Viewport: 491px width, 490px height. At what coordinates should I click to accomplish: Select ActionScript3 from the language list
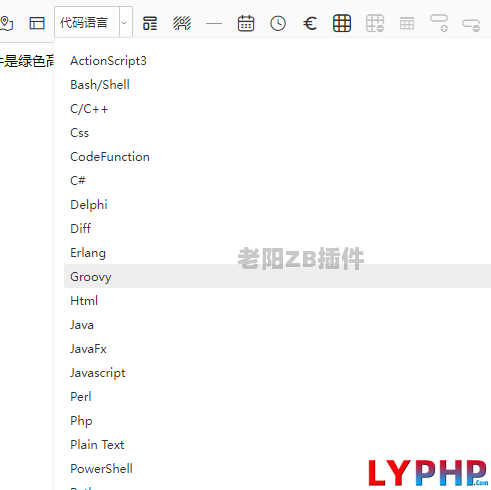click(x=277, y=61)
